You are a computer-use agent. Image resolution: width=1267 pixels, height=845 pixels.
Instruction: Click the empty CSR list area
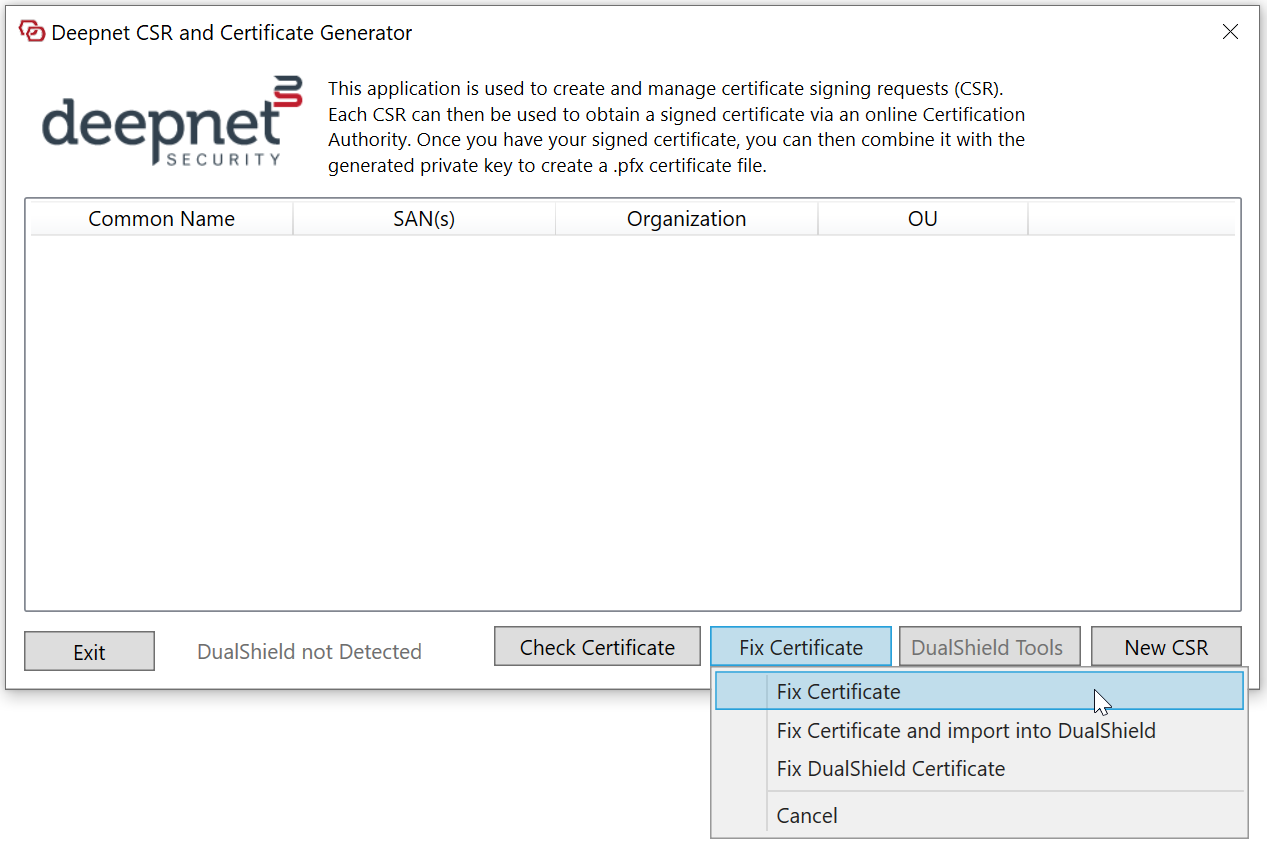coord(632,420)
